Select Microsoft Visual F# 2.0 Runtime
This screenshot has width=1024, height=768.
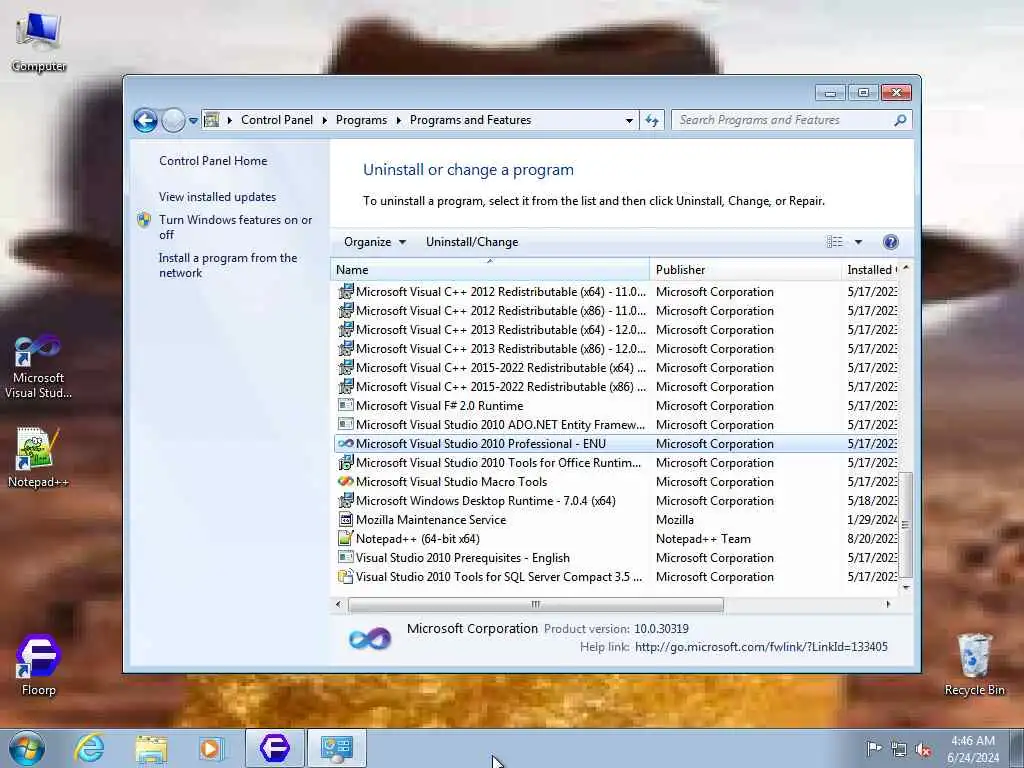616,406
